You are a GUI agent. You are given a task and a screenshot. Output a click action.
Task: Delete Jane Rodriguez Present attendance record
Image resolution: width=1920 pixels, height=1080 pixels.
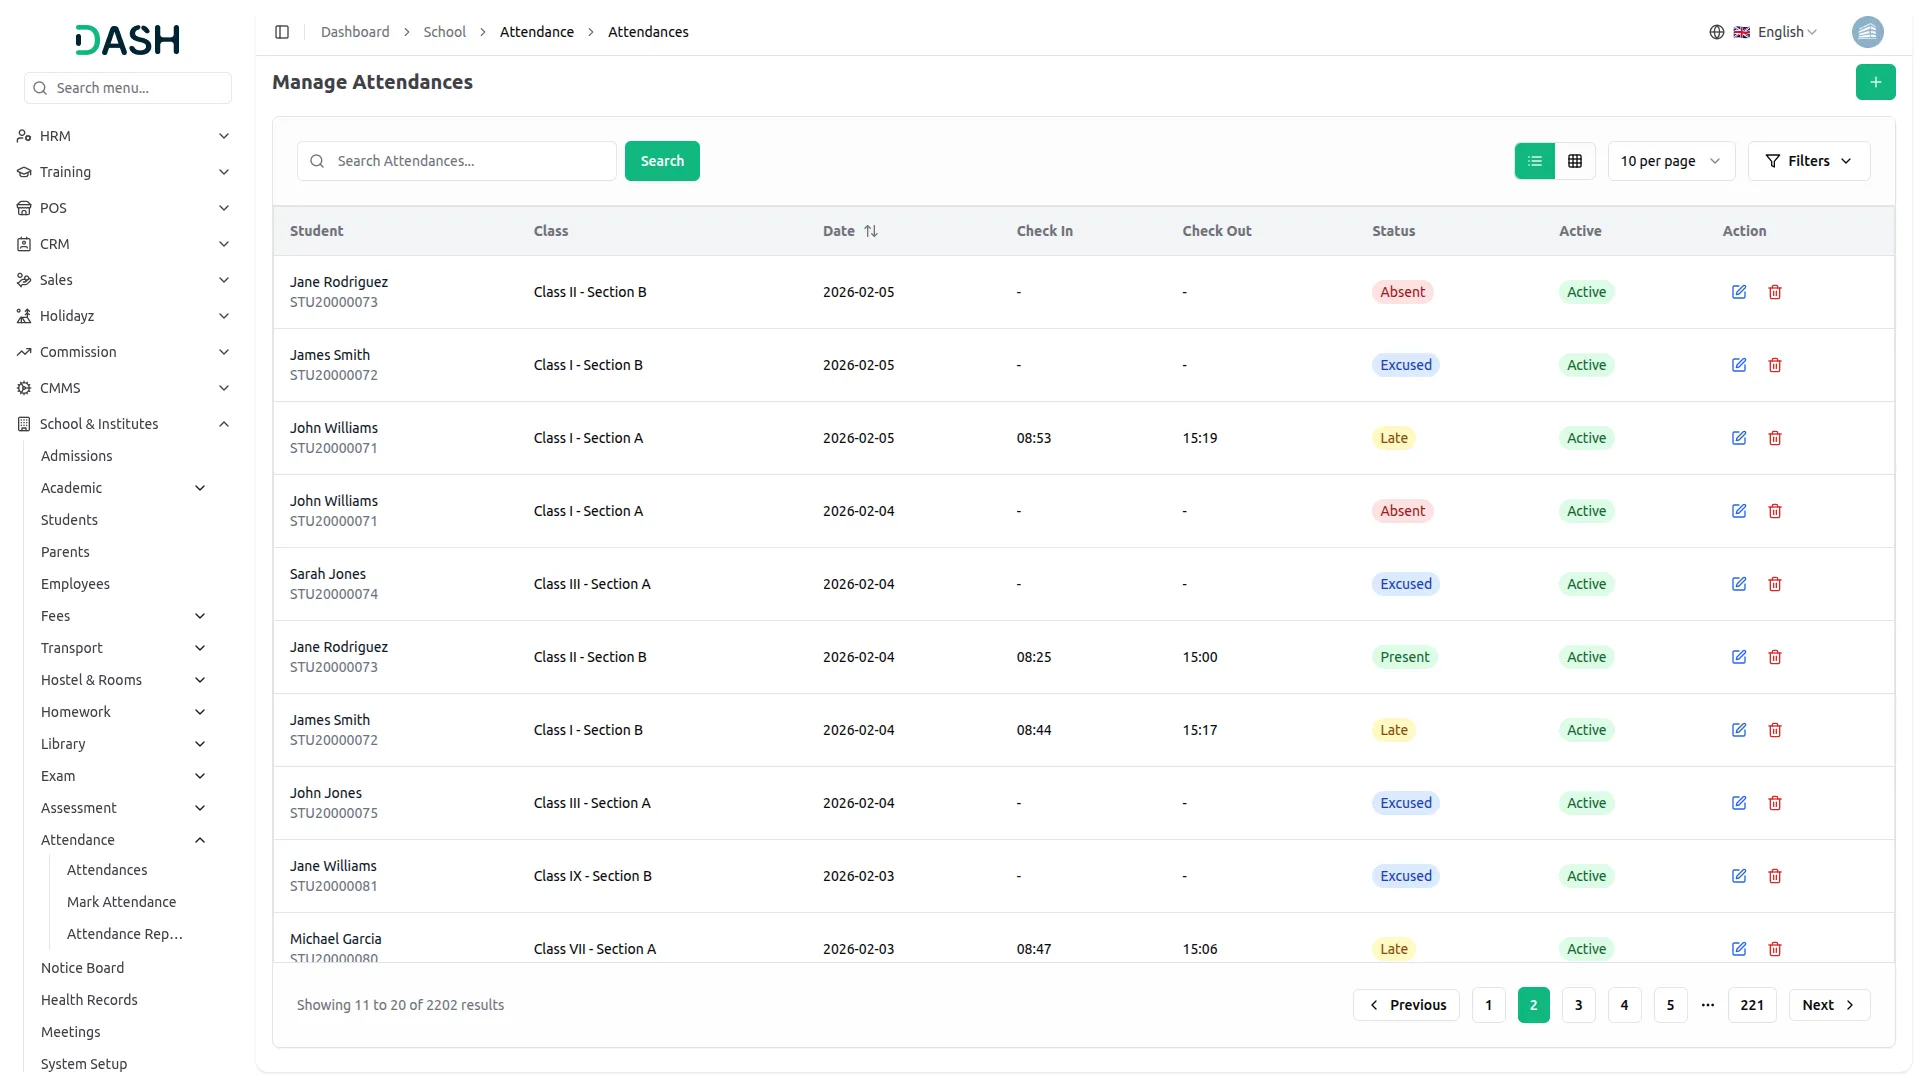click(x=1775, y=657)
